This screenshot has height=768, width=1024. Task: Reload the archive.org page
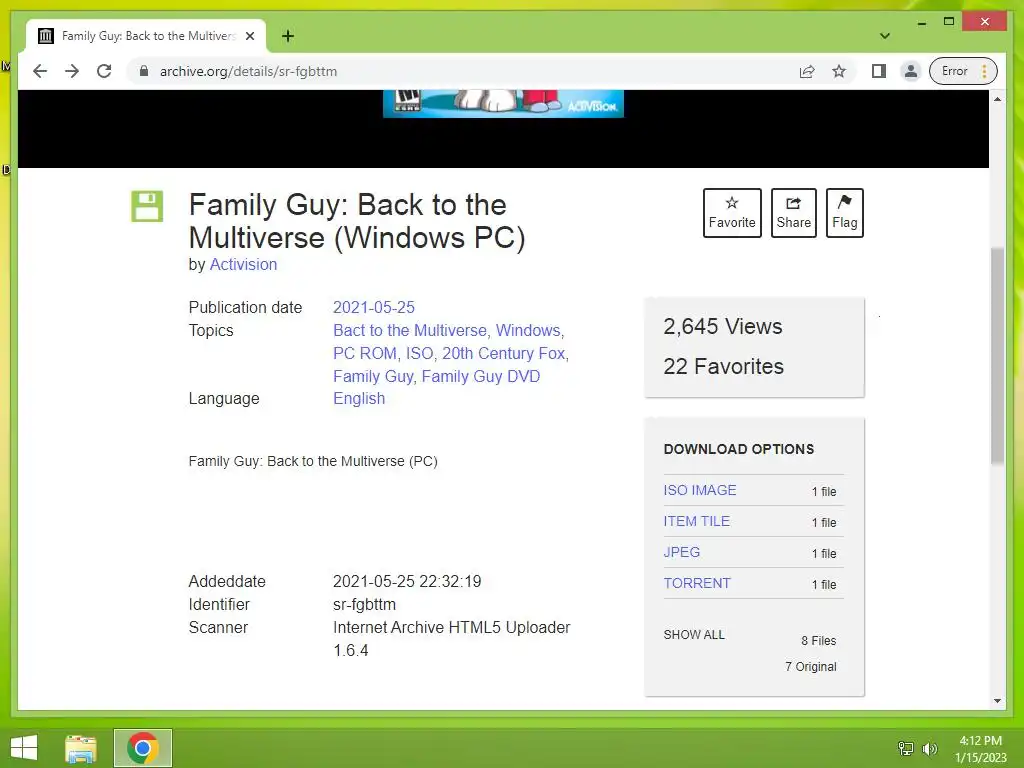(x=104, y=71)
